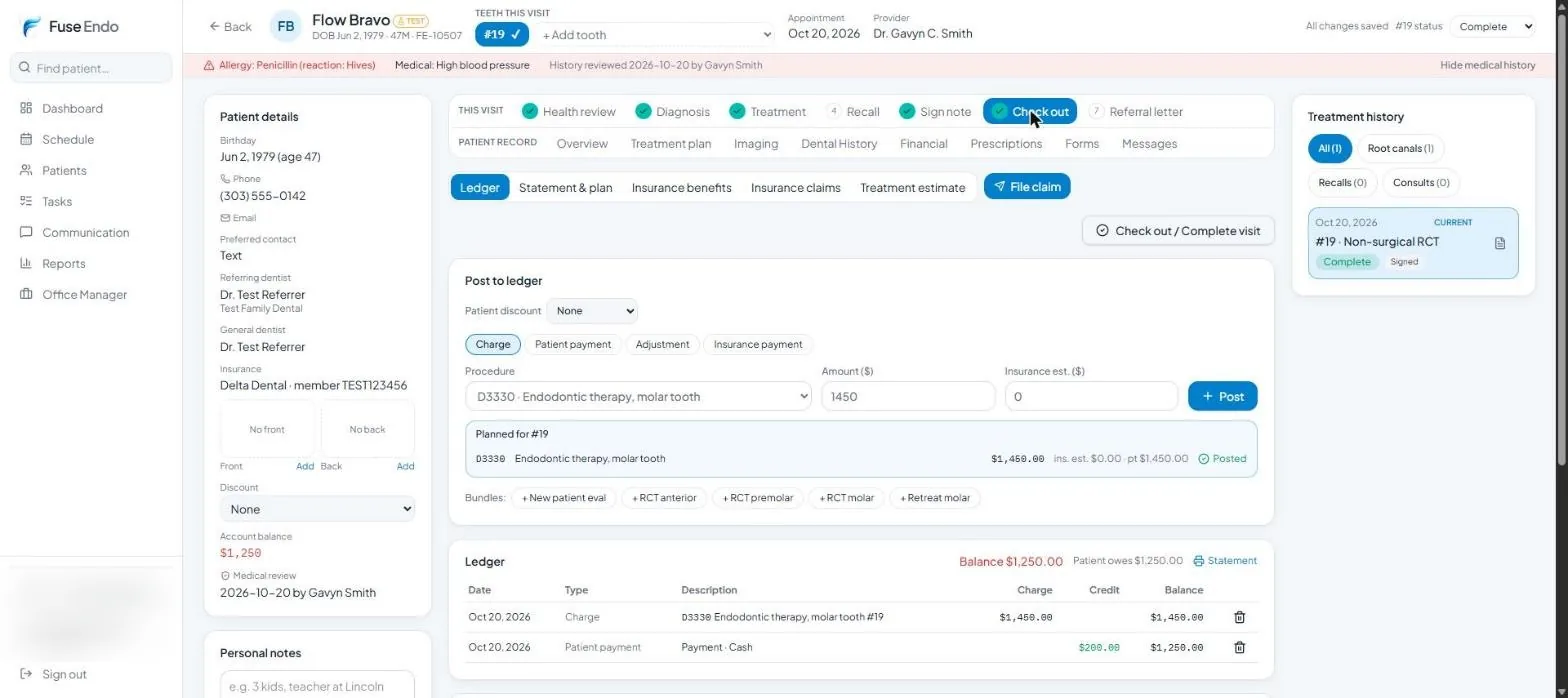Delete the Cash payment ledger row
Viewport: 1568px width, 698px height.
coord(1239,647)
